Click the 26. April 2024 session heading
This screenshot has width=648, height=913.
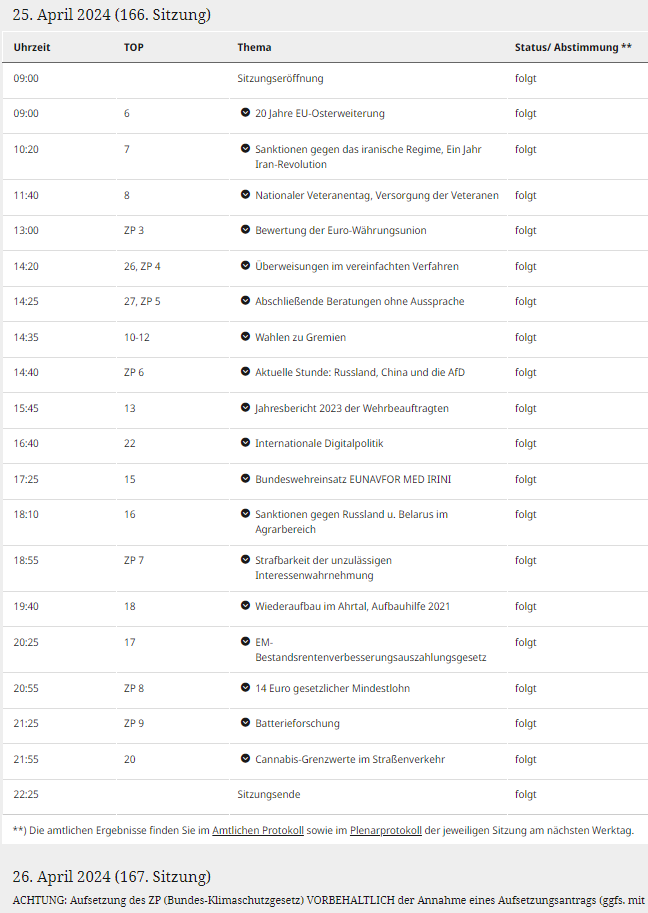pyautogui.click(x=112, y=877)
